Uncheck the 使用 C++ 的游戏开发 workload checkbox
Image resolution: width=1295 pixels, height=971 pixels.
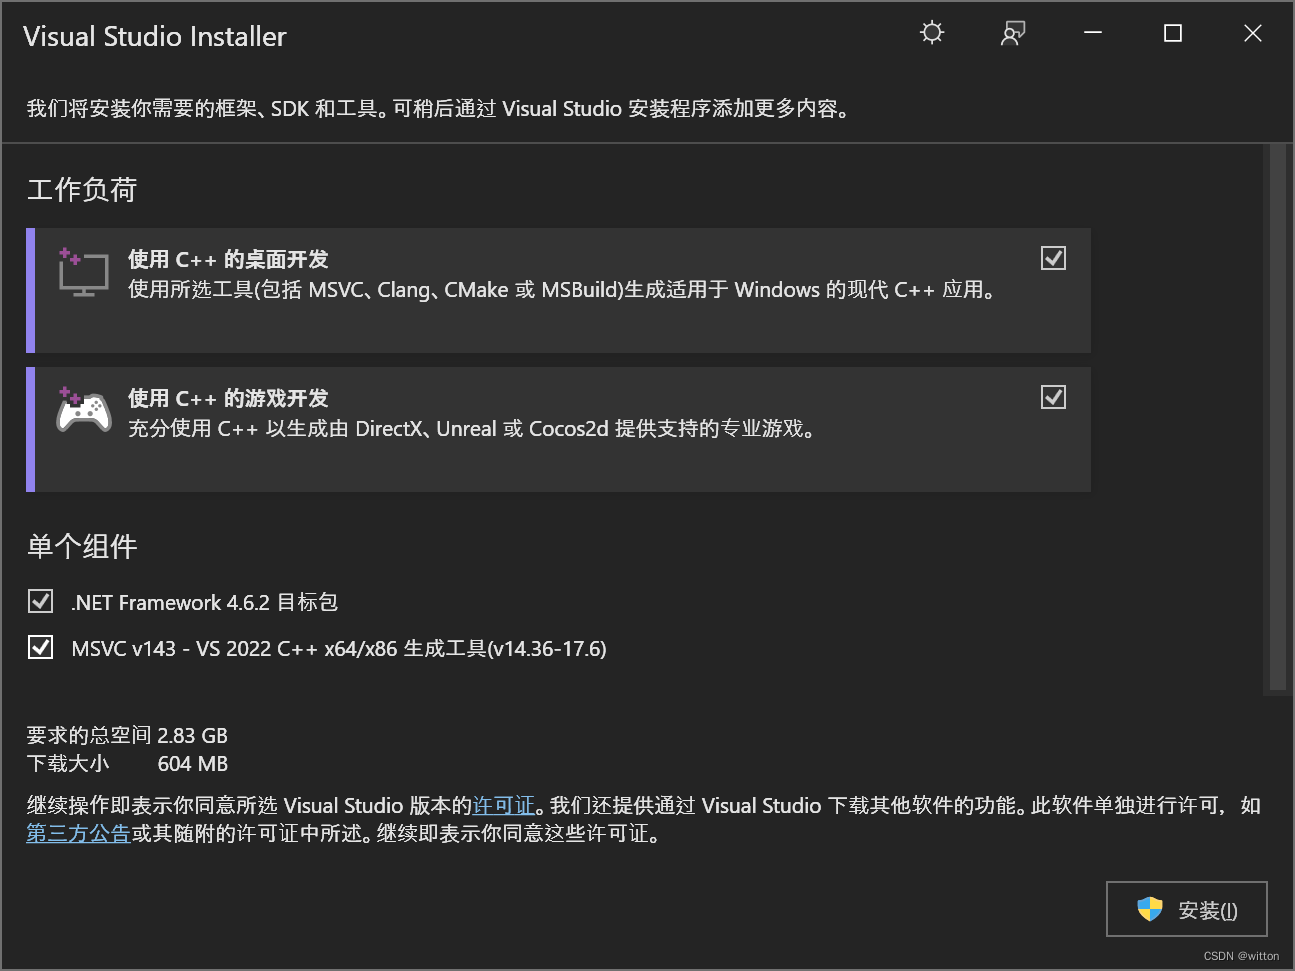tap(1053, 397)
